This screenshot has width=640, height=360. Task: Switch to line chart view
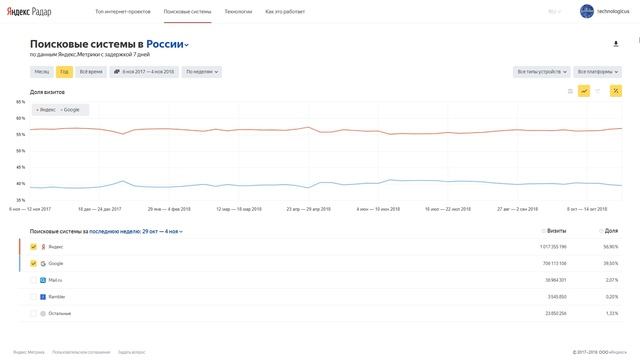coord(584,91)
